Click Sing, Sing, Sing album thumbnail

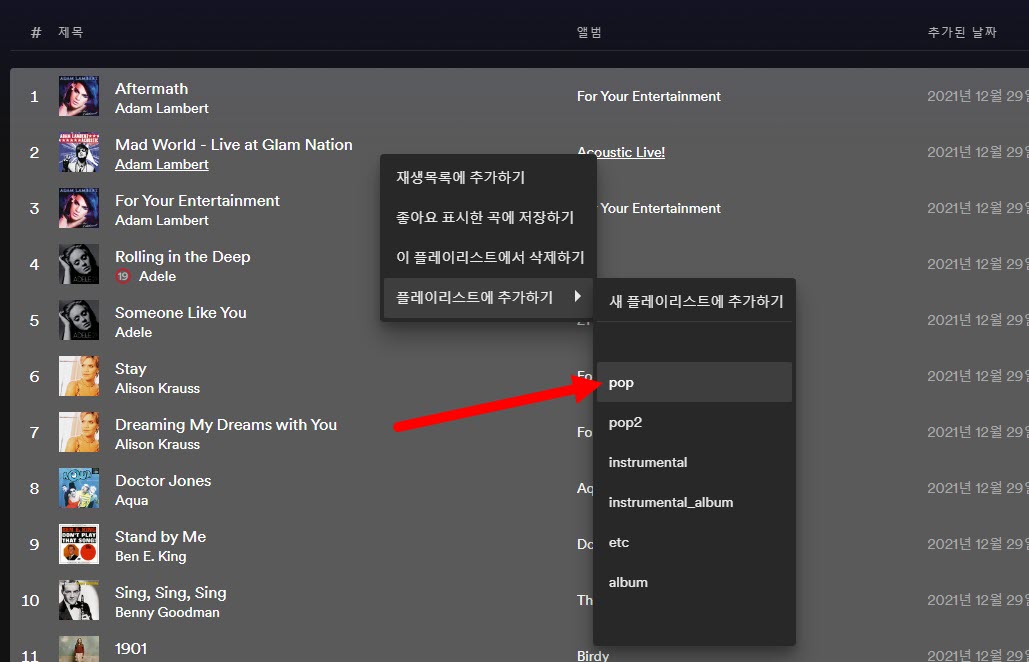tap(79, 600)
